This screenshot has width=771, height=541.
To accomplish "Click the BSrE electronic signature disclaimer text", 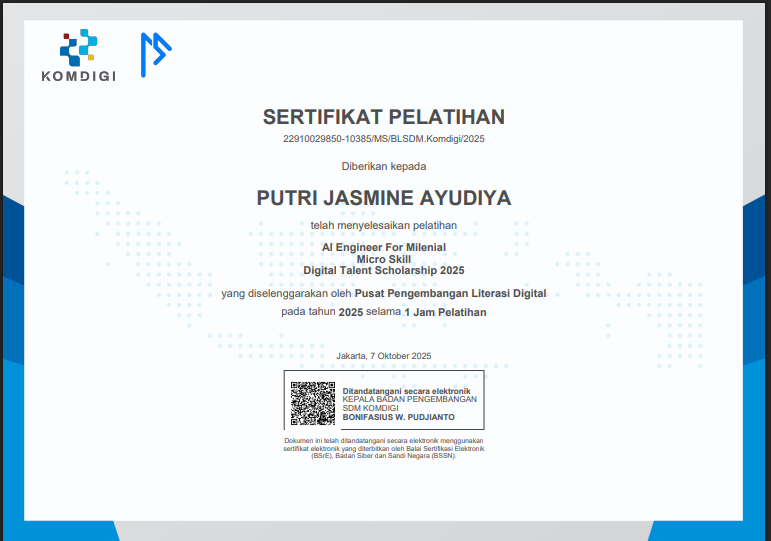I will [x=384, y=448].
